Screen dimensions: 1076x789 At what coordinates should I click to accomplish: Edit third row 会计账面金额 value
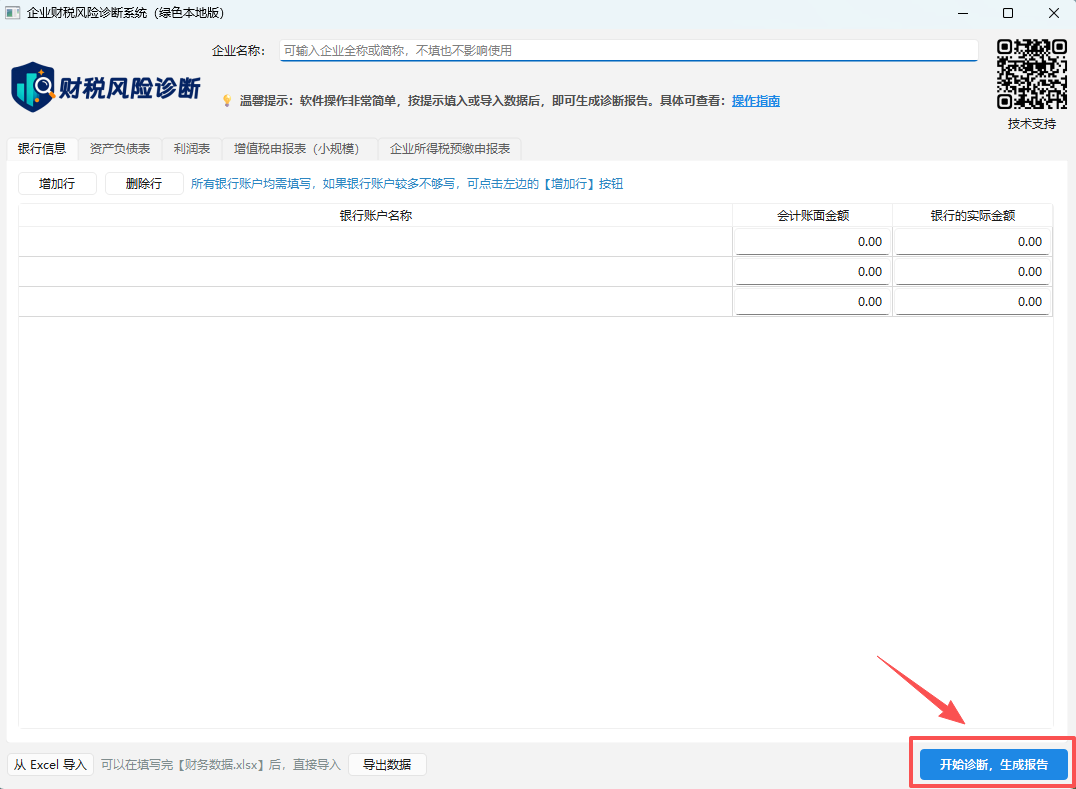coord(812,302)
